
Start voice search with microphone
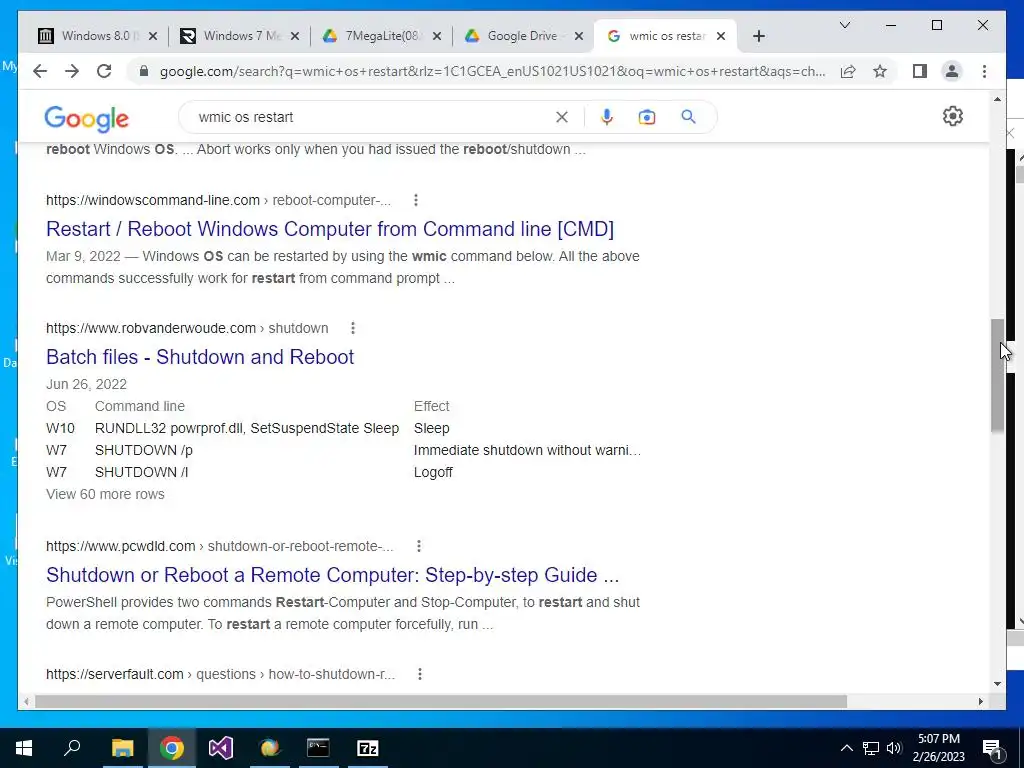(x=607, y=117)
